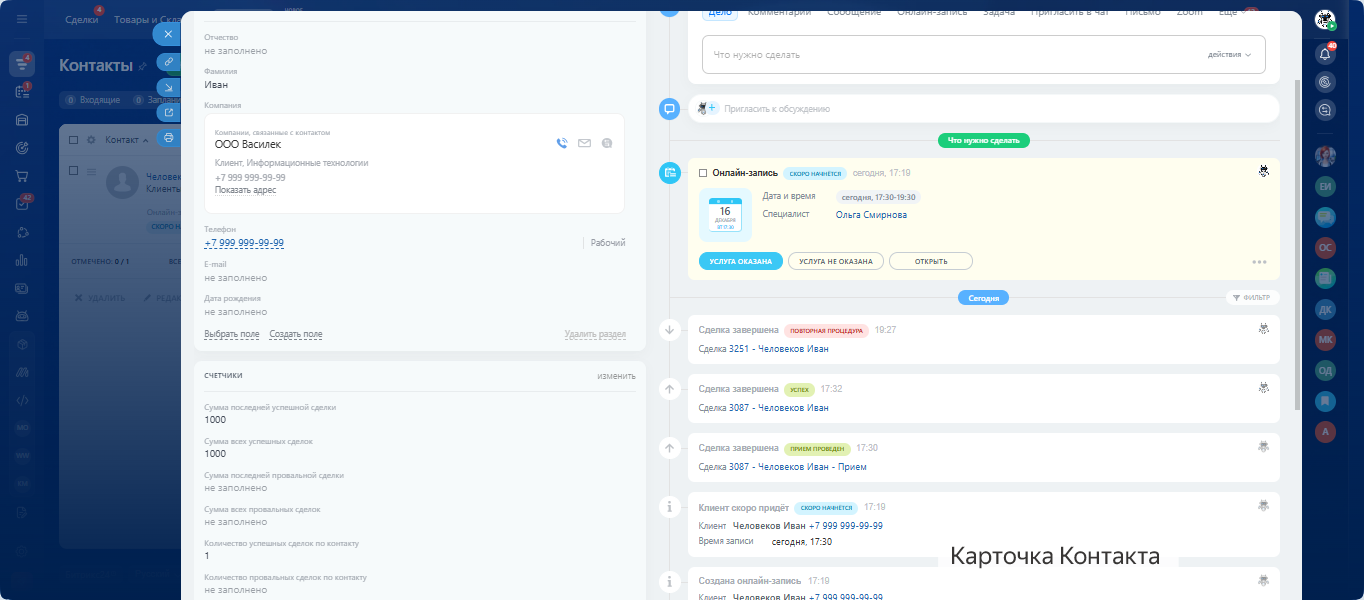Click the Удалить раздел link
Image resolution: width=1364 pixels, height=600 pixels.
(595, 334)
